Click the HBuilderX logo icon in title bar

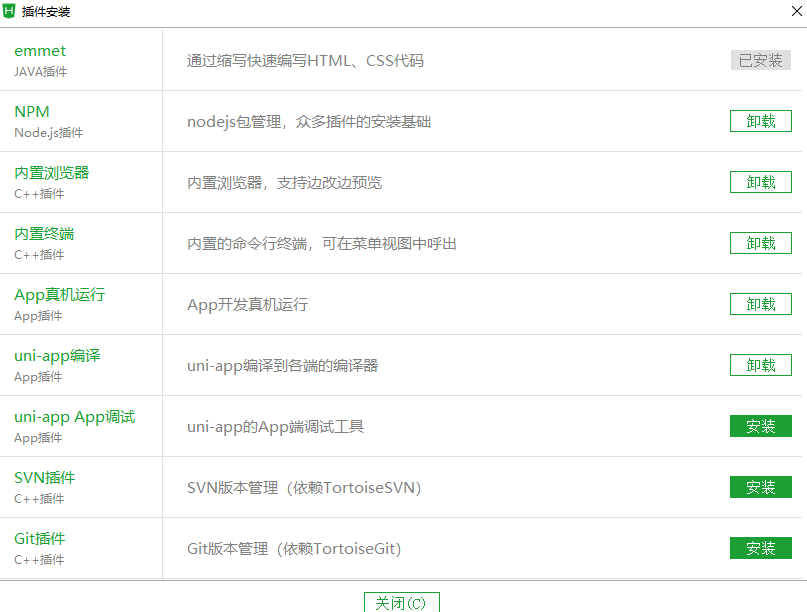point(9,11)
